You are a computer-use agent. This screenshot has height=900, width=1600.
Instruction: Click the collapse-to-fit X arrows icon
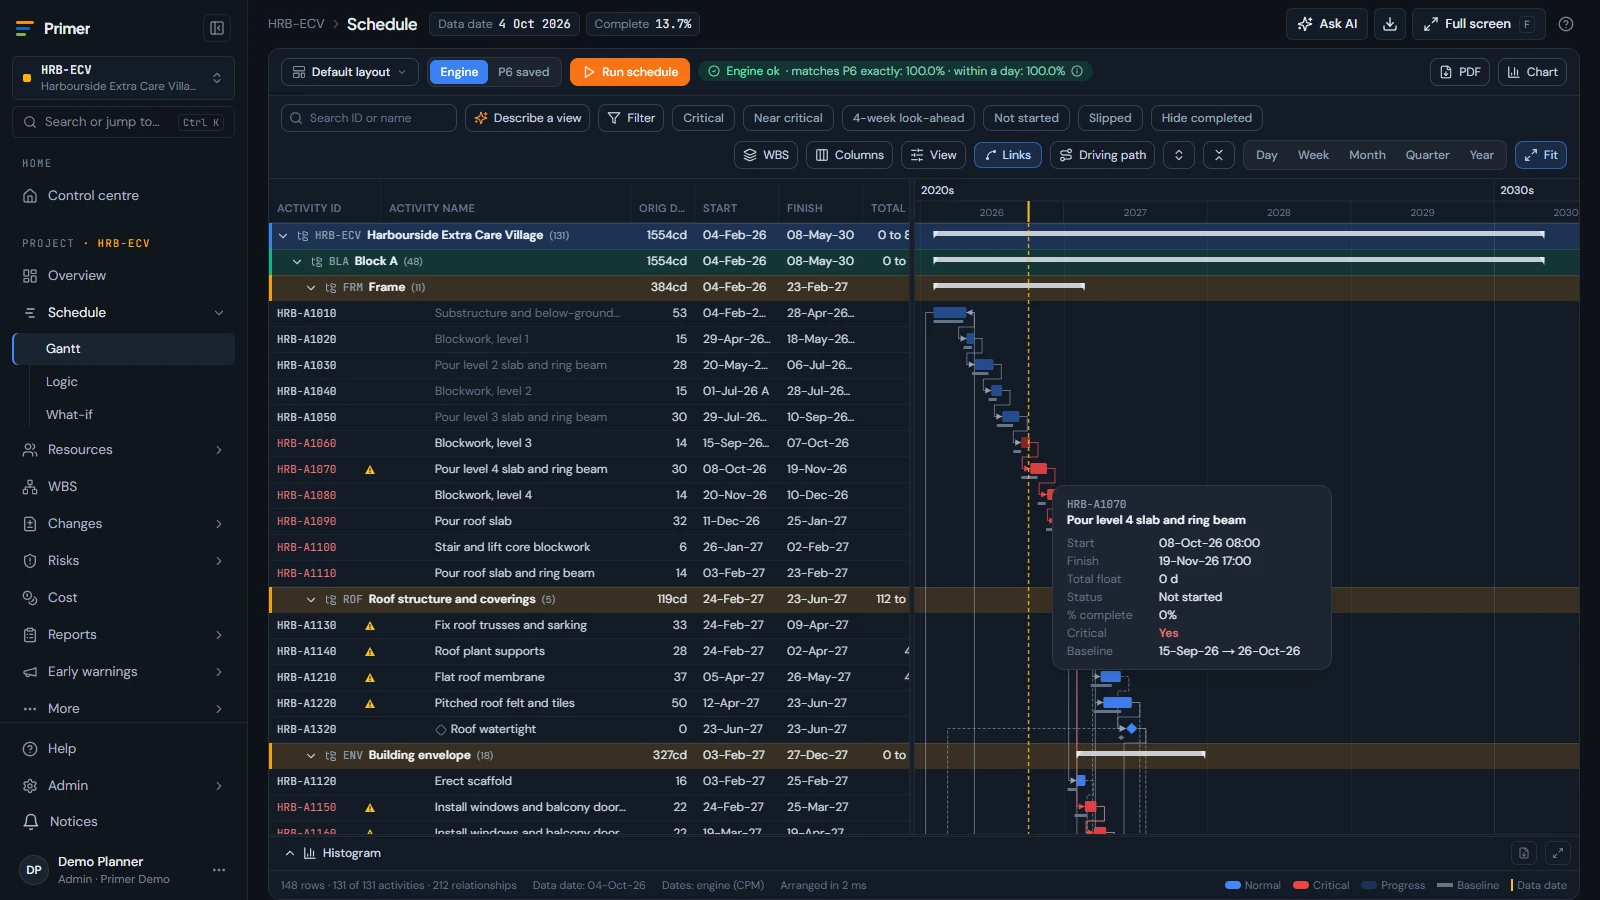point(1218,155)
